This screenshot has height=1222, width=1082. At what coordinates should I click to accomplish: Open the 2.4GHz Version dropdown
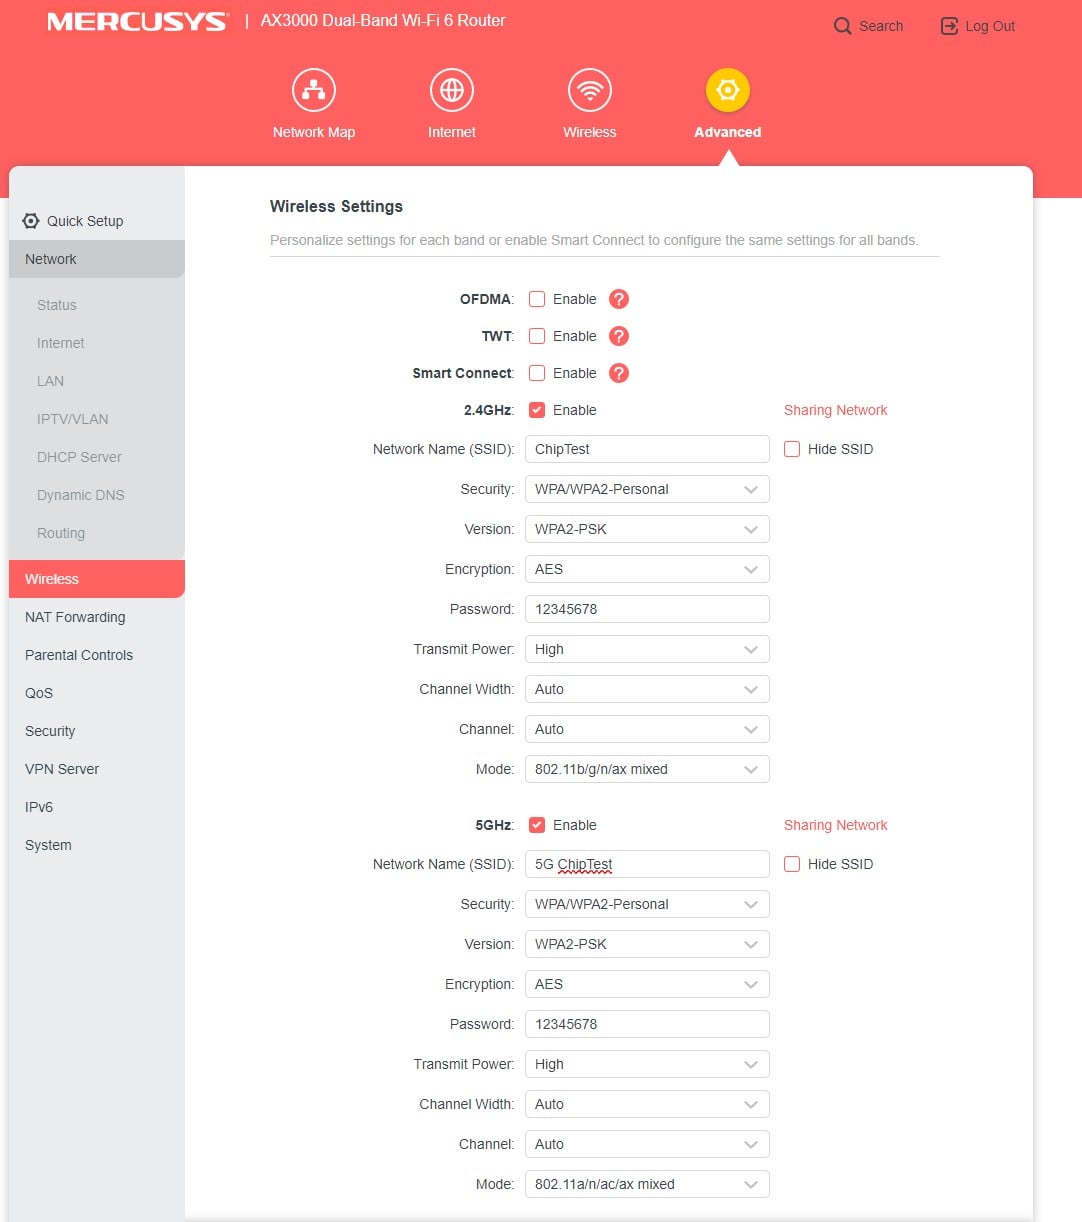click(647, 529)
